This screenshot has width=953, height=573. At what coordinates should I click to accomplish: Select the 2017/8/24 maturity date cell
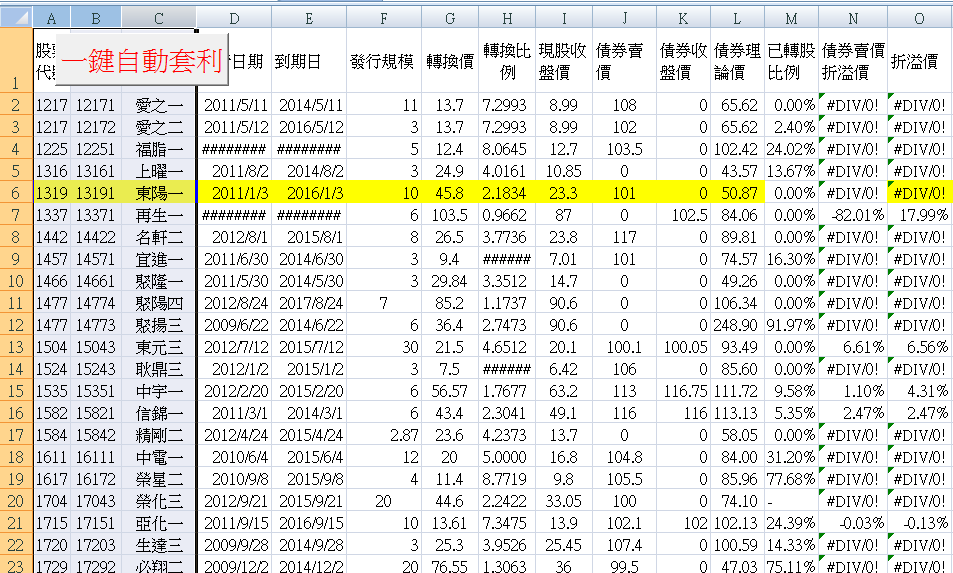click(308, 302)
